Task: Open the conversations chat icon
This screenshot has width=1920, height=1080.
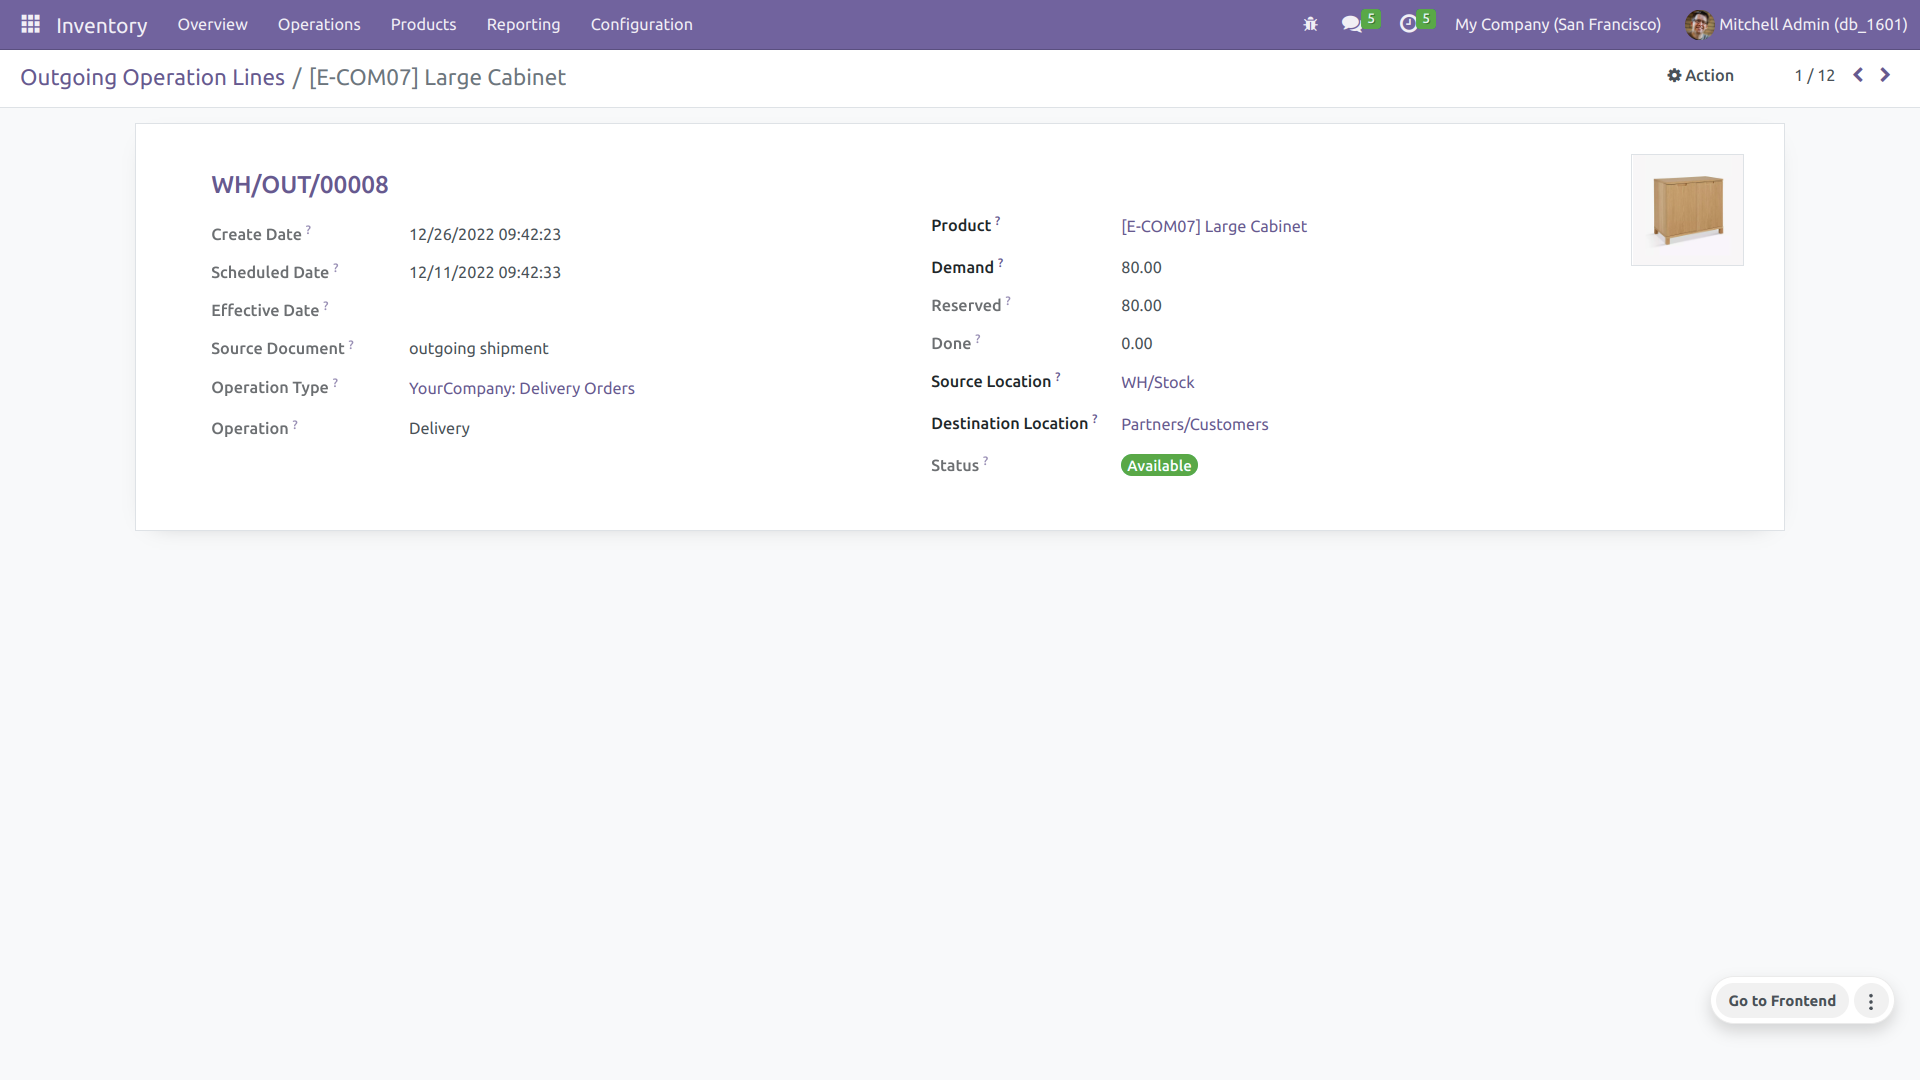Action: point(1352,24)
